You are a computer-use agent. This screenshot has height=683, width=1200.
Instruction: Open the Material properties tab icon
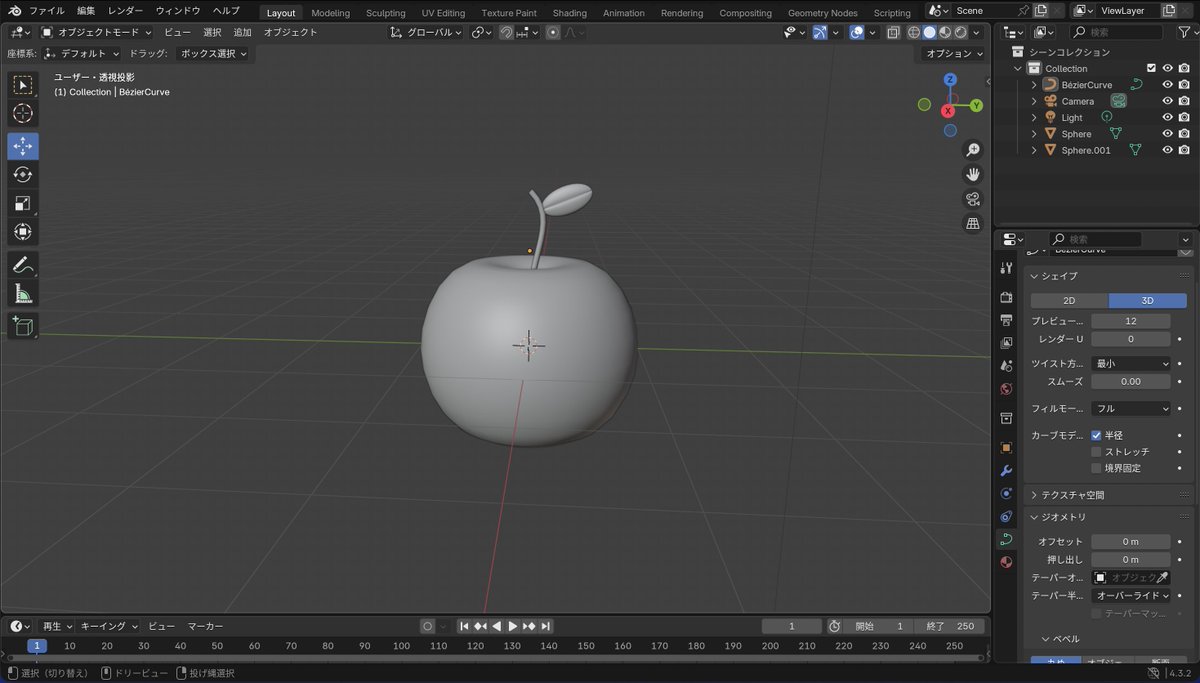click(1007, 562)
